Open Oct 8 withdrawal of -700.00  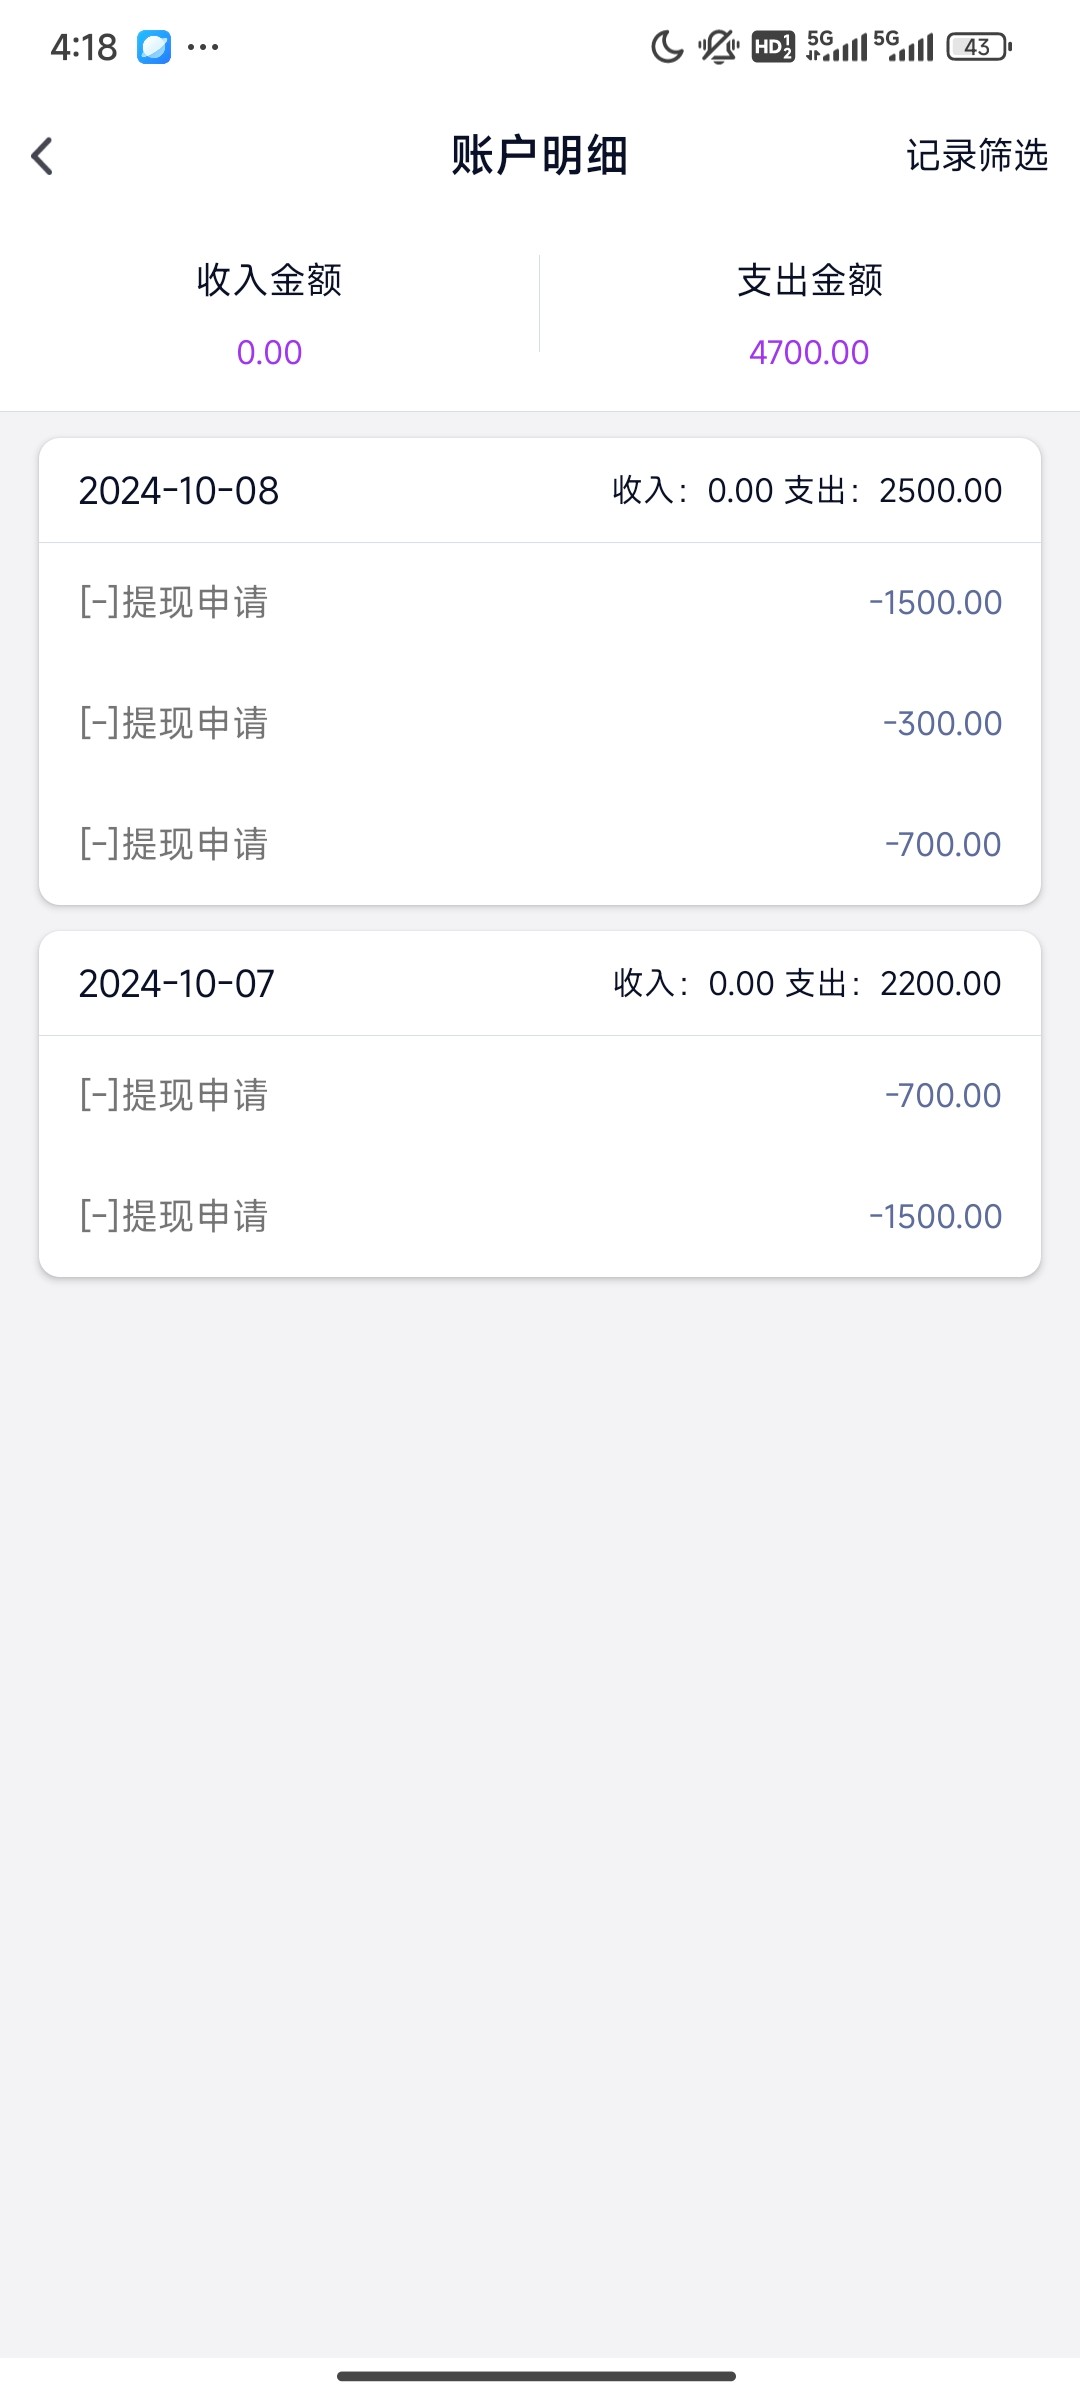pos(540,844)
